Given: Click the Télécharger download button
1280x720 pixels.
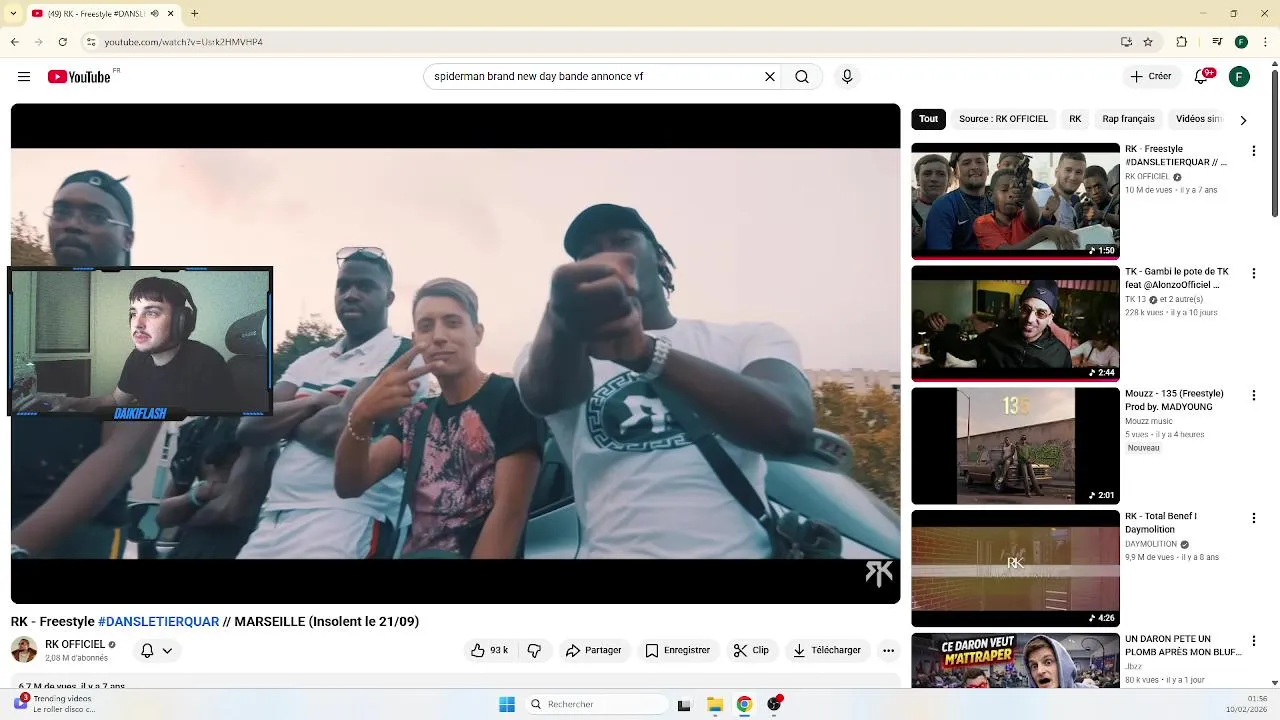Looking at the screenshot, I should (x=827, y=650).
